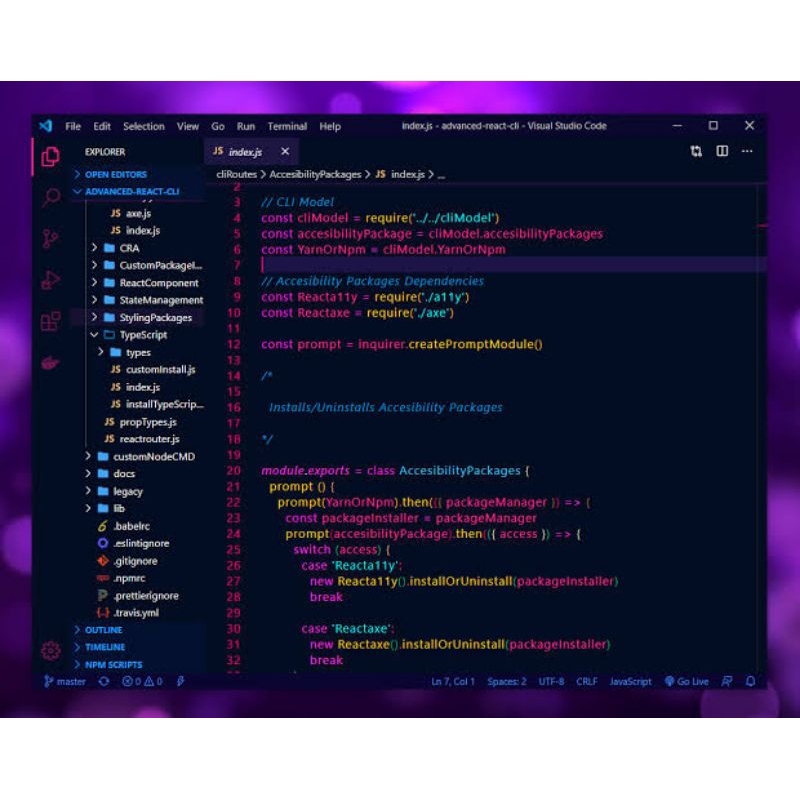The width and height of the screenshot is (800, 800).
Task: Open the Run and Debug view
Action: (x=51, y=280)
